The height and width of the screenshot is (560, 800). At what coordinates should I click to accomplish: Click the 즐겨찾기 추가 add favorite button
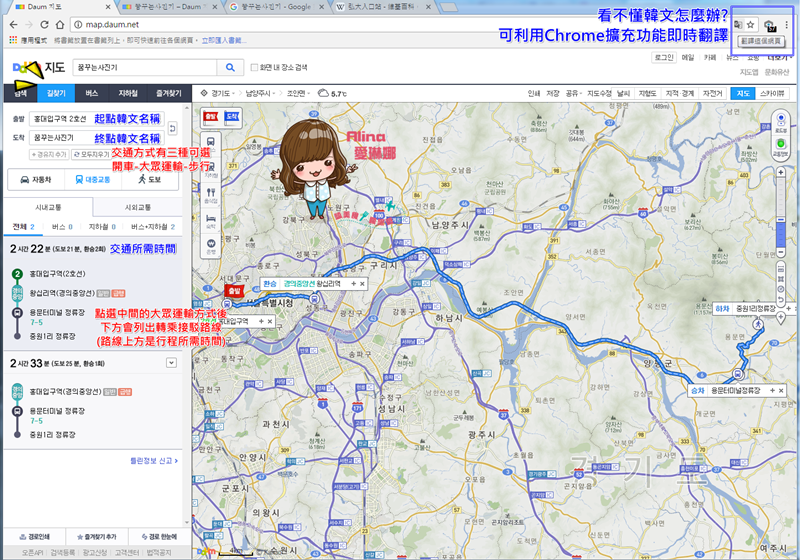pos(96,537)
